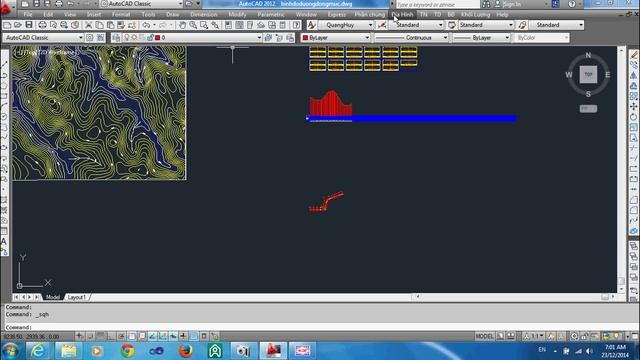Click the Paste clipboard icon

(x=110, y=25)
